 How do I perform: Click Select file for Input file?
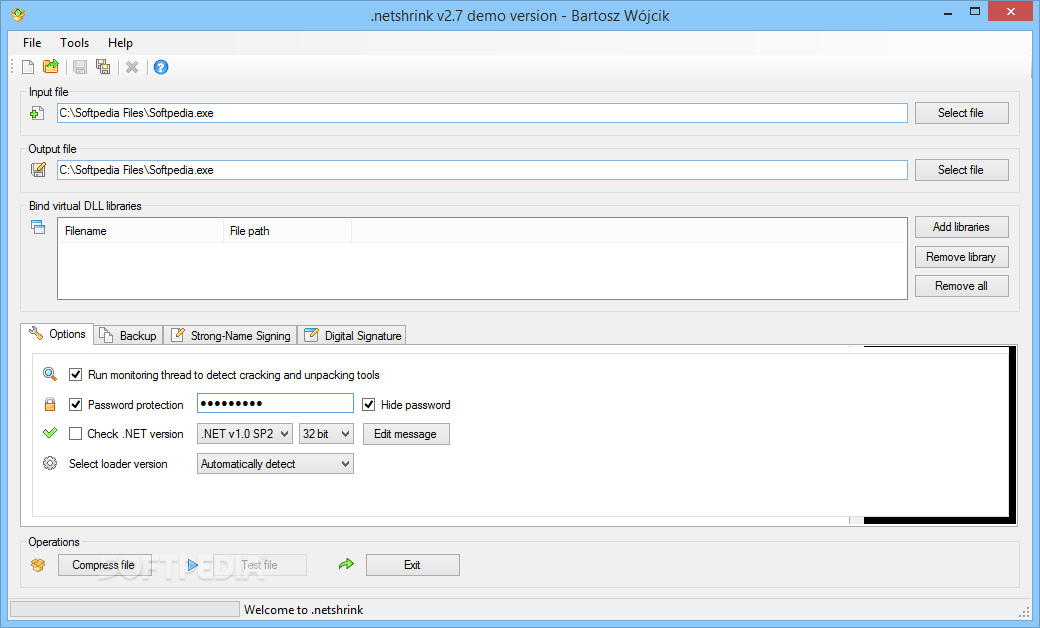point(961,113)
